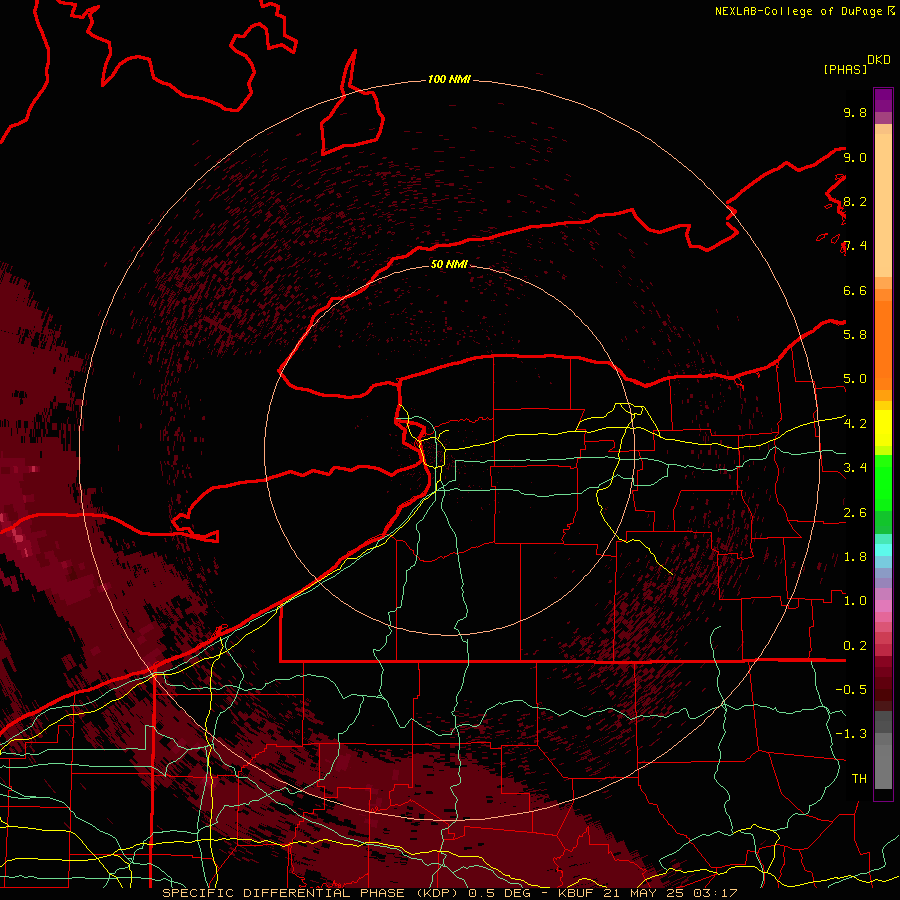Click the product title caption at the bottom
This screenshot has height=900, width=900.
(450, 893)
